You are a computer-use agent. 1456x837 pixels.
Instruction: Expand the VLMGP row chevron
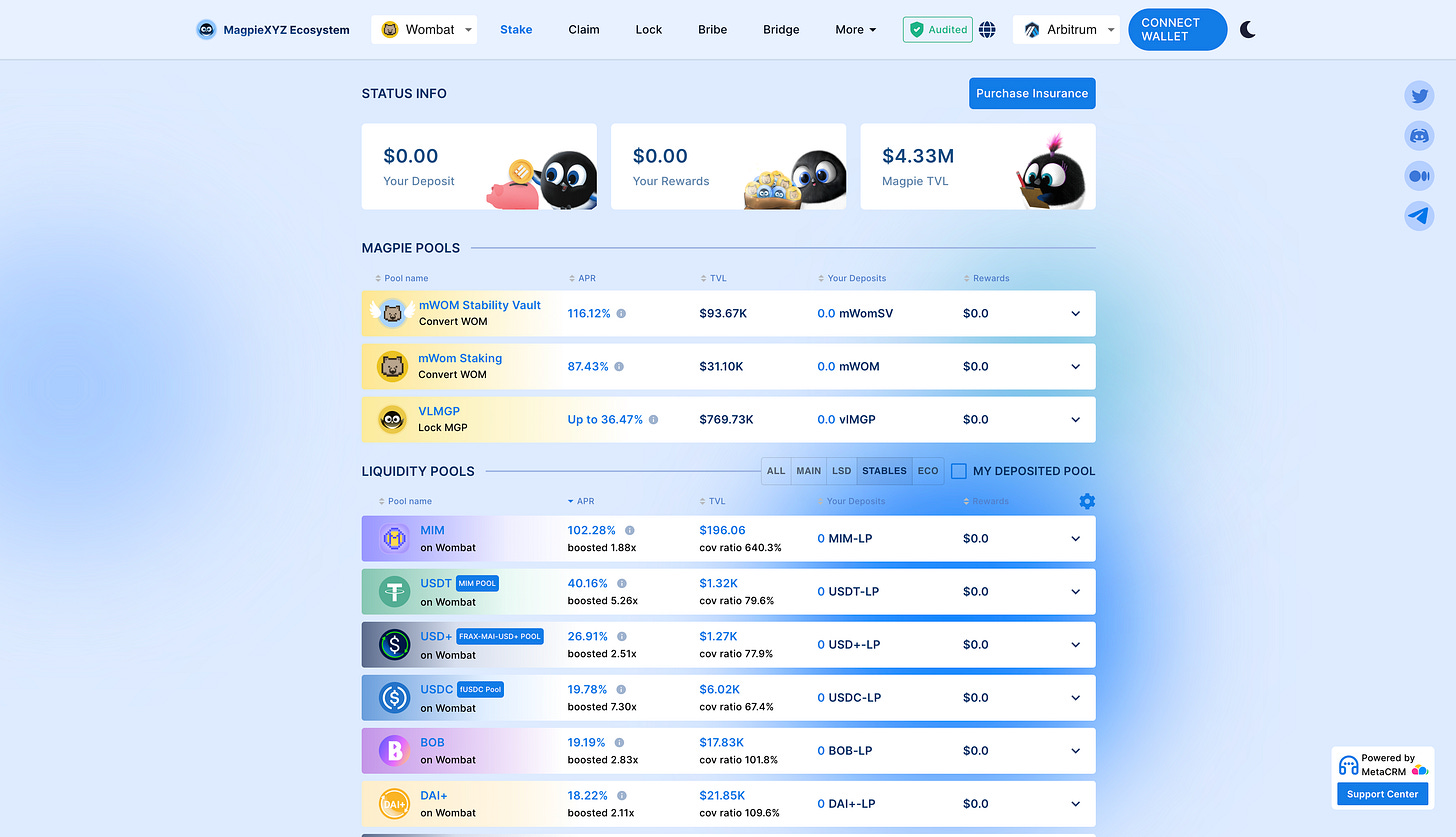click(x=1076, y=420)
